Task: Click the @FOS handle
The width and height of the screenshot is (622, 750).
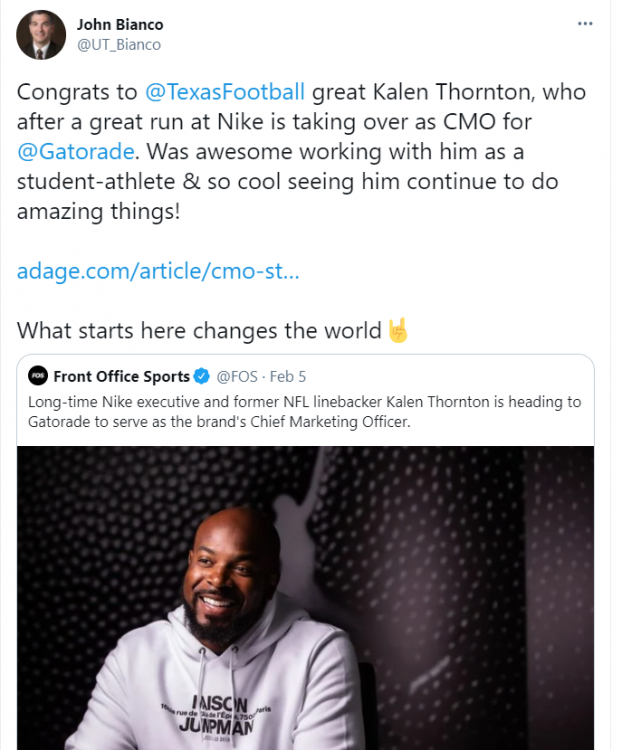Action: (x=237, y=376)
